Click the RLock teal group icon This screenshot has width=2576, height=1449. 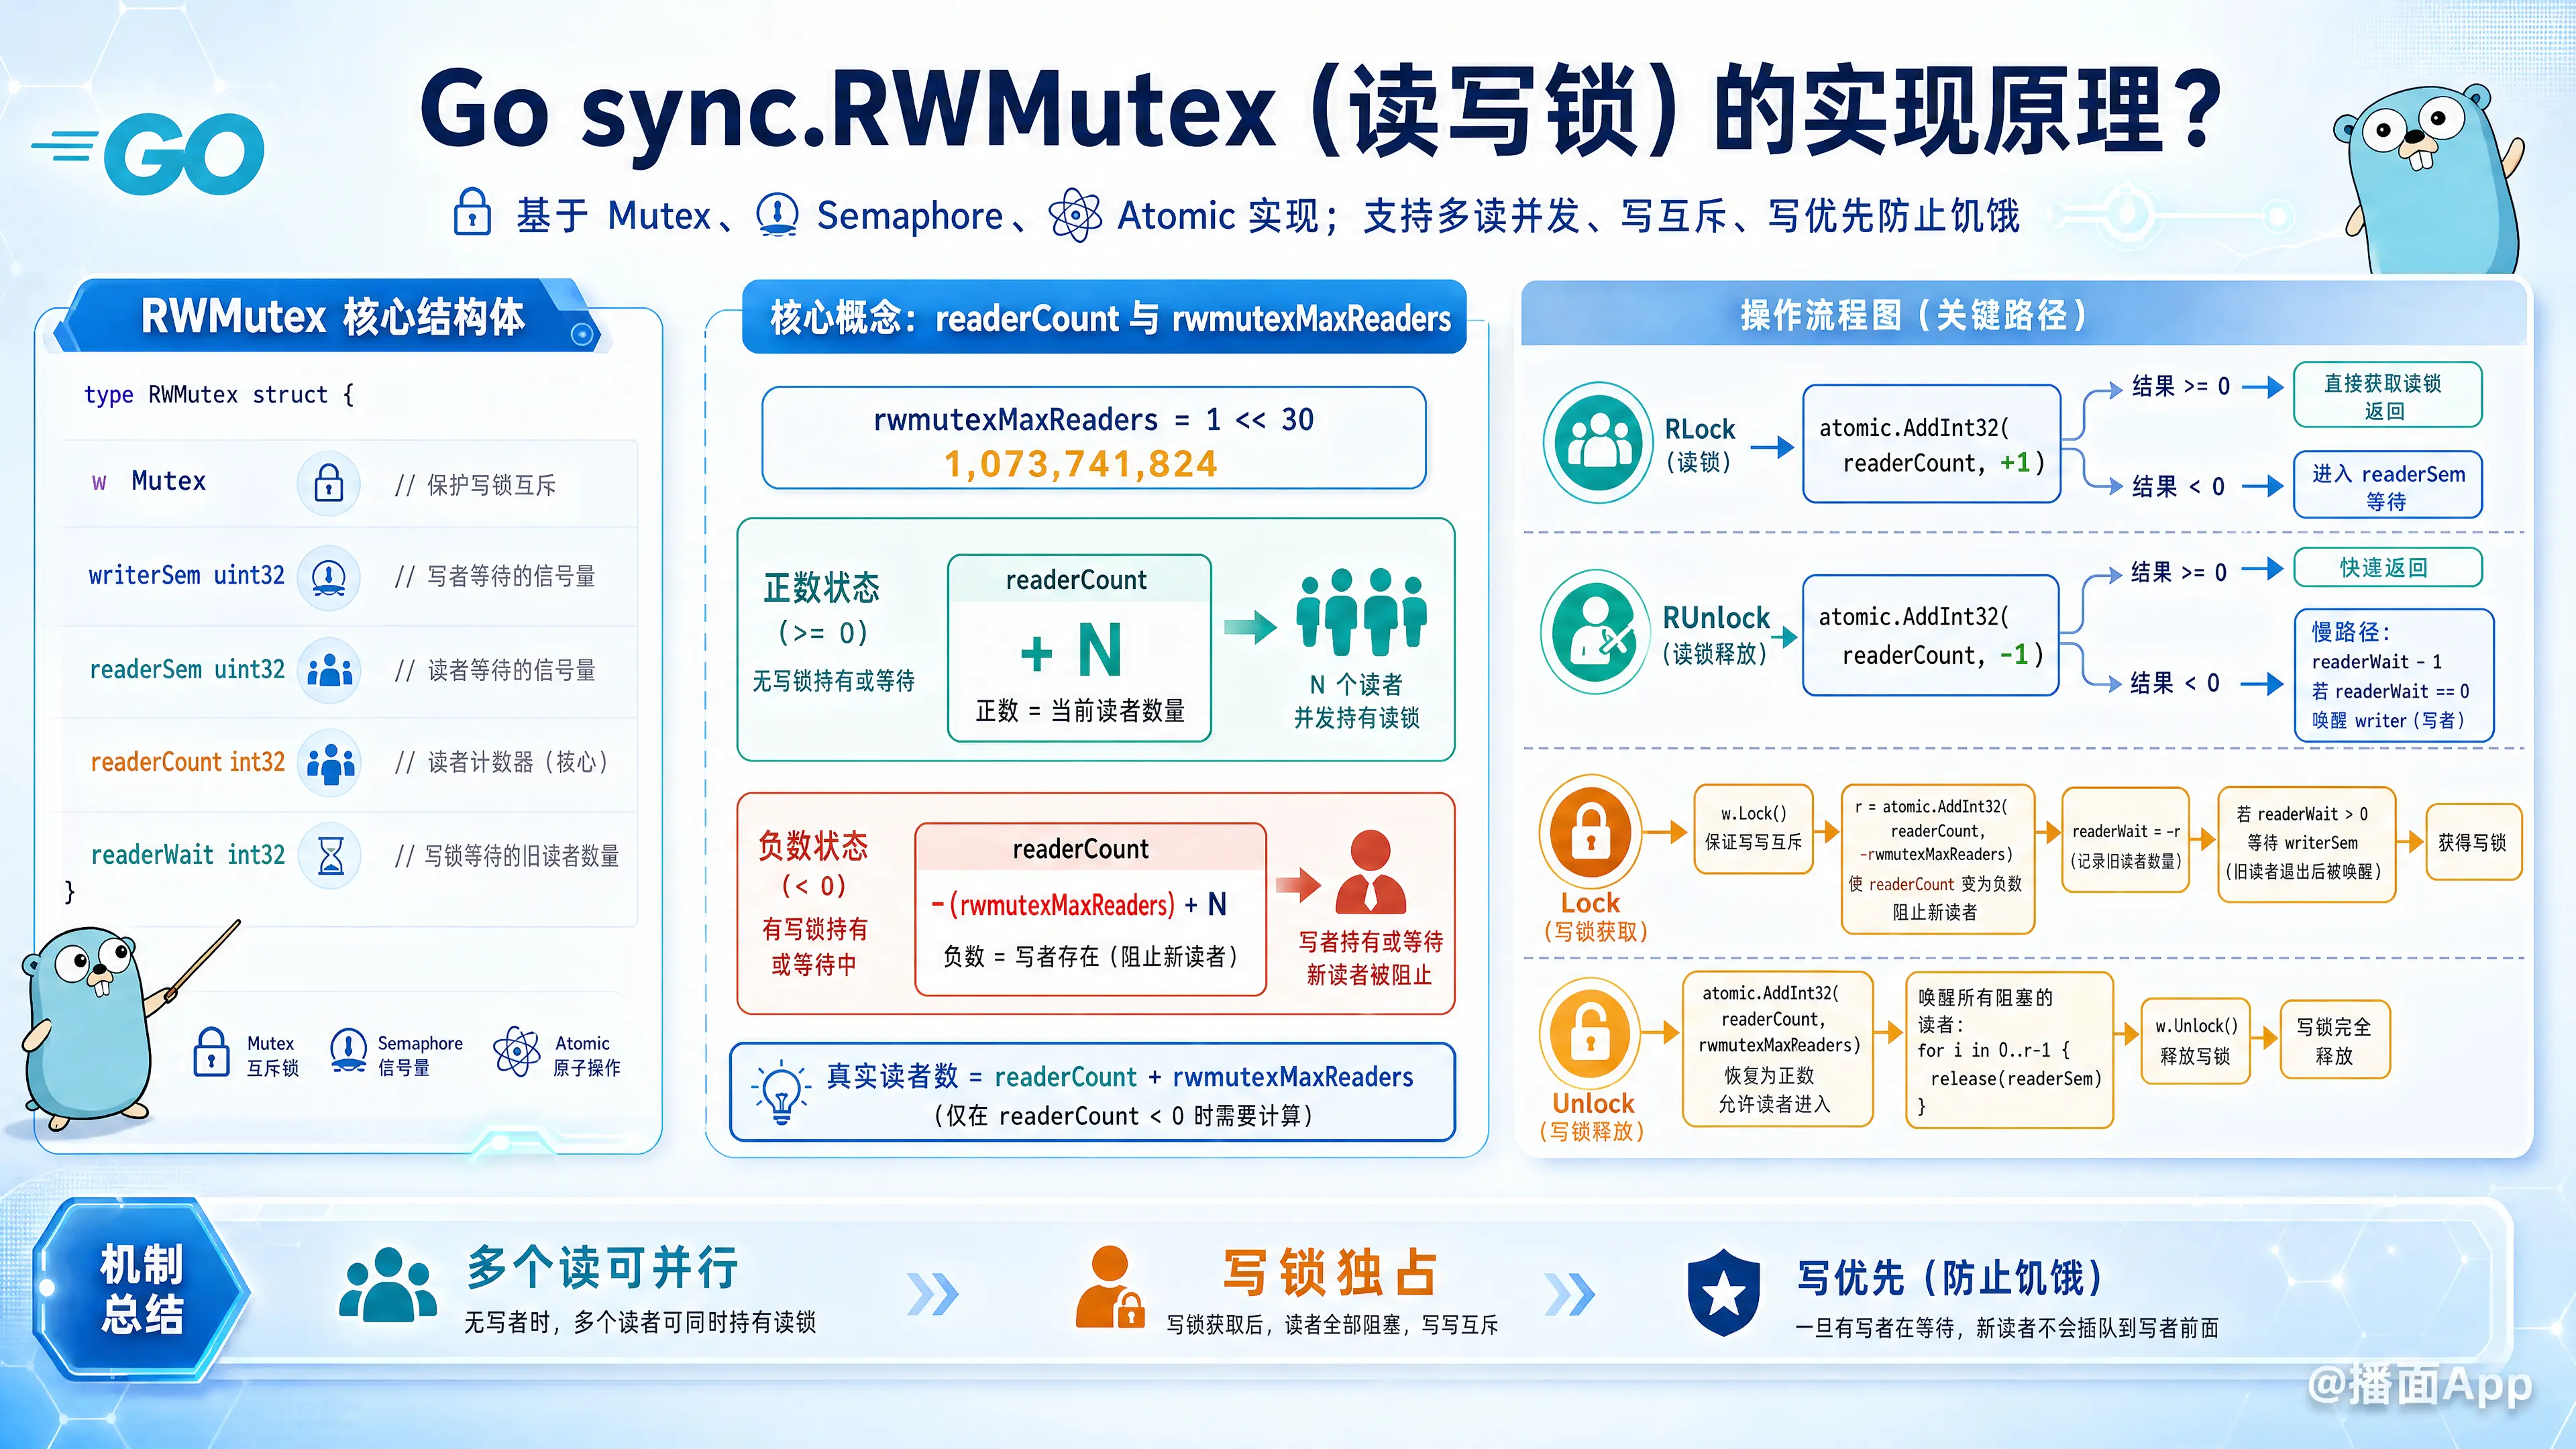[1598, 441]
